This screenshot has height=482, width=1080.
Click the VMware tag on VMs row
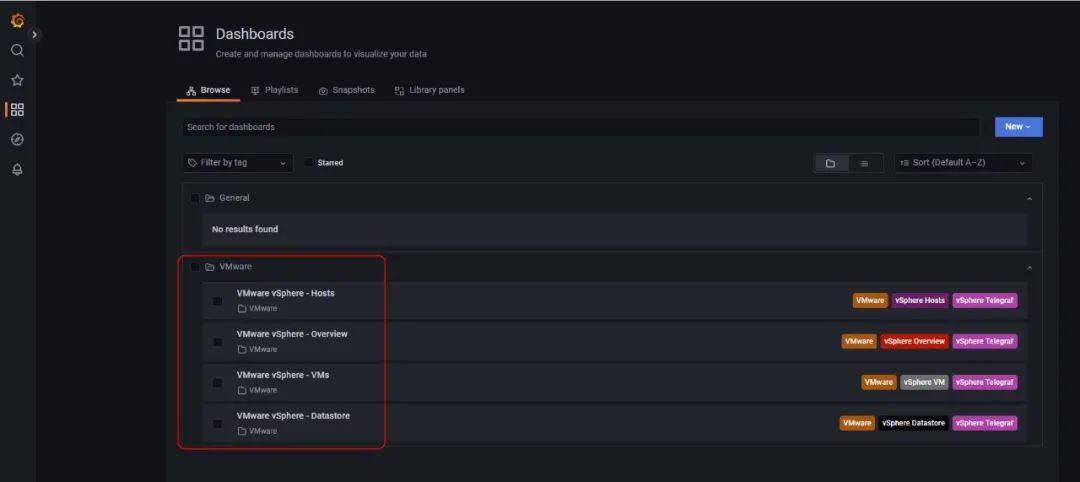point(879,382)
